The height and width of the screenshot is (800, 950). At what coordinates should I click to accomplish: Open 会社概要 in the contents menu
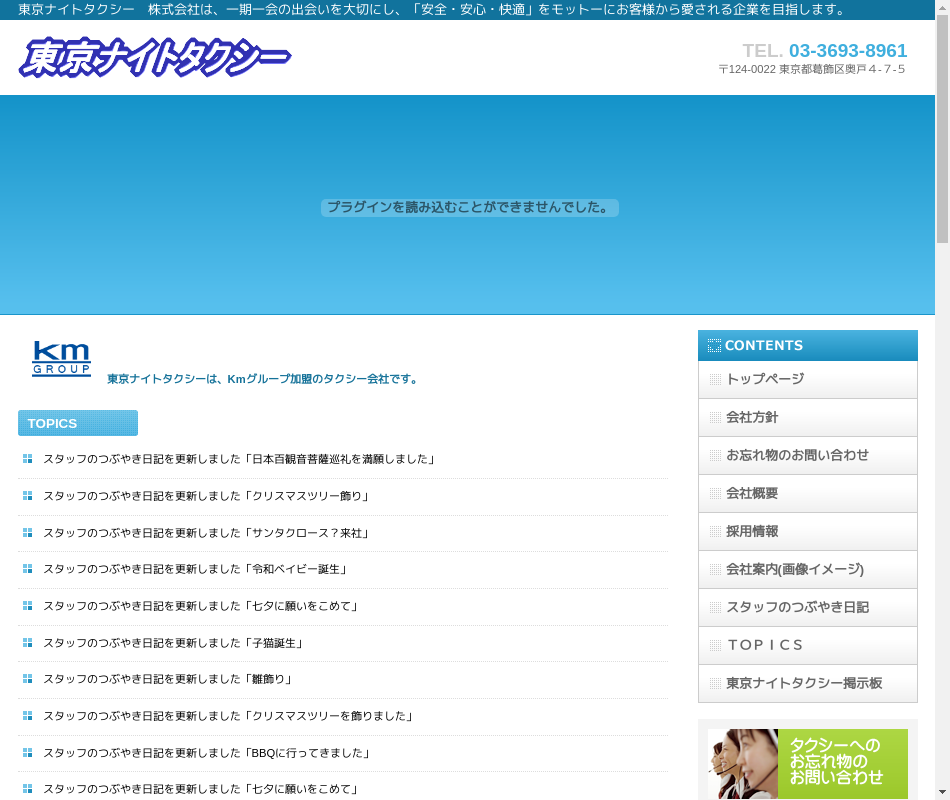808,493
